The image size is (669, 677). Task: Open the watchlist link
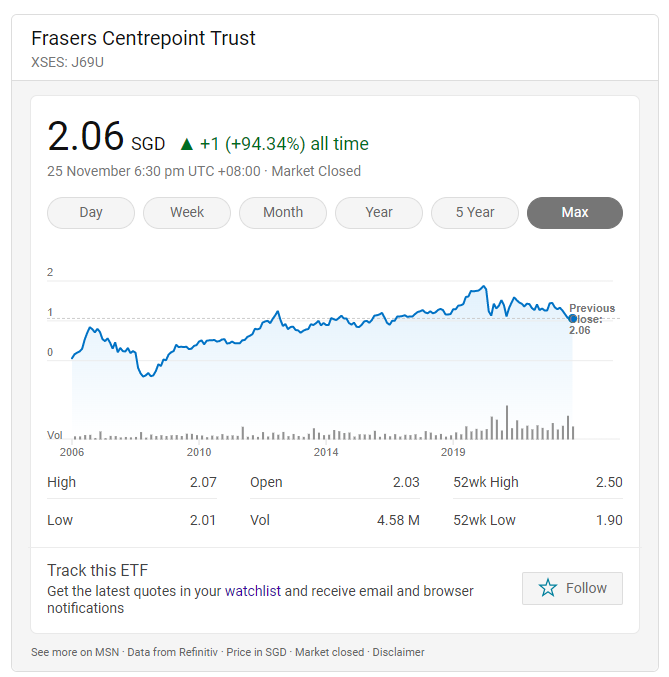click(253, 591)
